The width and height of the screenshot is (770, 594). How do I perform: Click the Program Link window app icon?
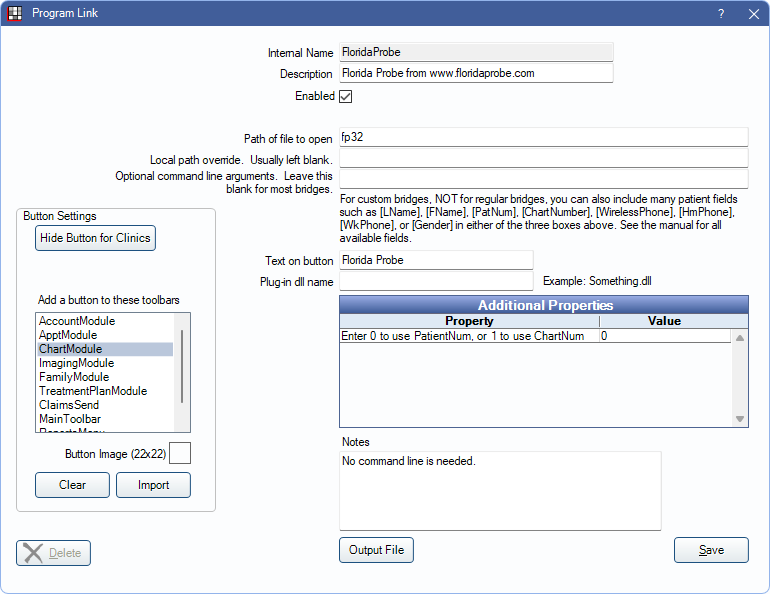click(x=15, y=14)
